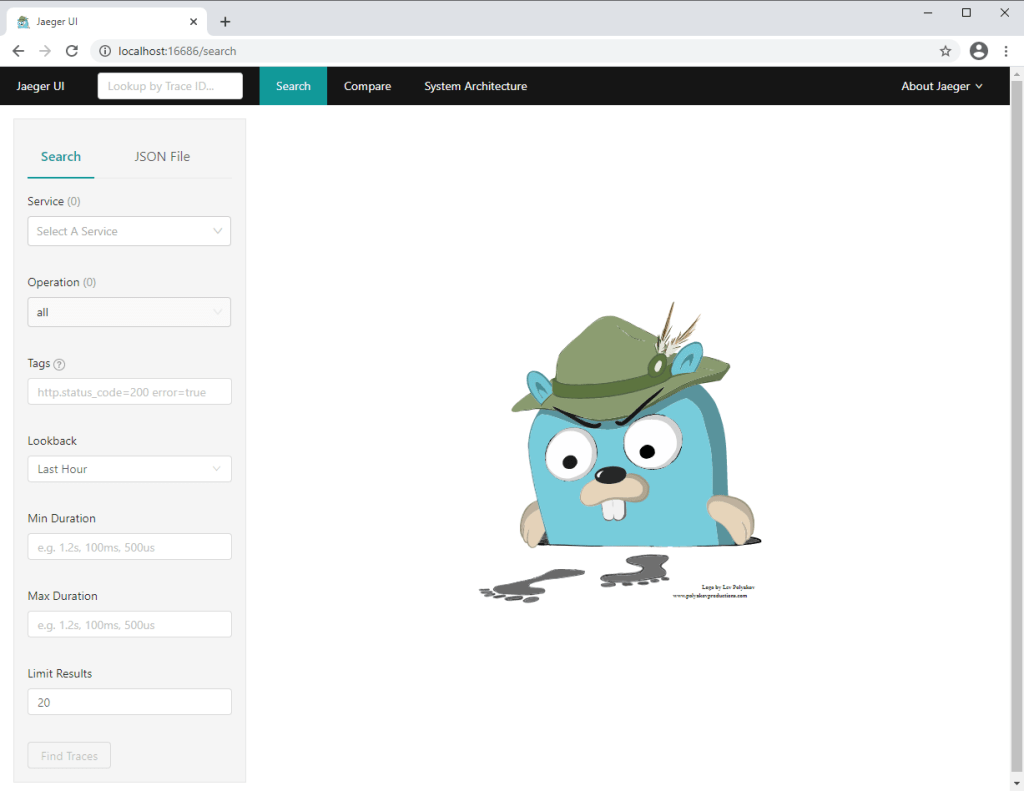Click the Min Duration input field

tap(129, 547)
